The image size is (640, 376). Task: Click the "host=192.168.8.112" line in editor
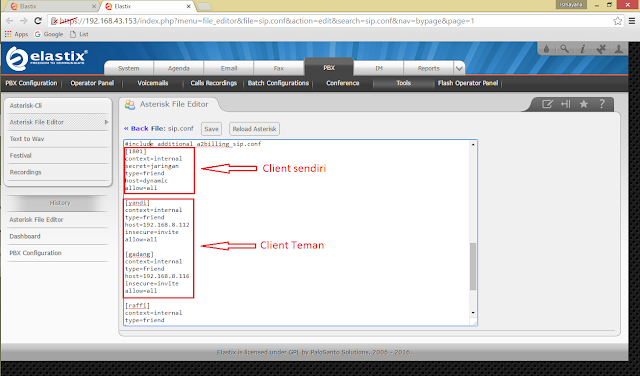tap(157, 225)
